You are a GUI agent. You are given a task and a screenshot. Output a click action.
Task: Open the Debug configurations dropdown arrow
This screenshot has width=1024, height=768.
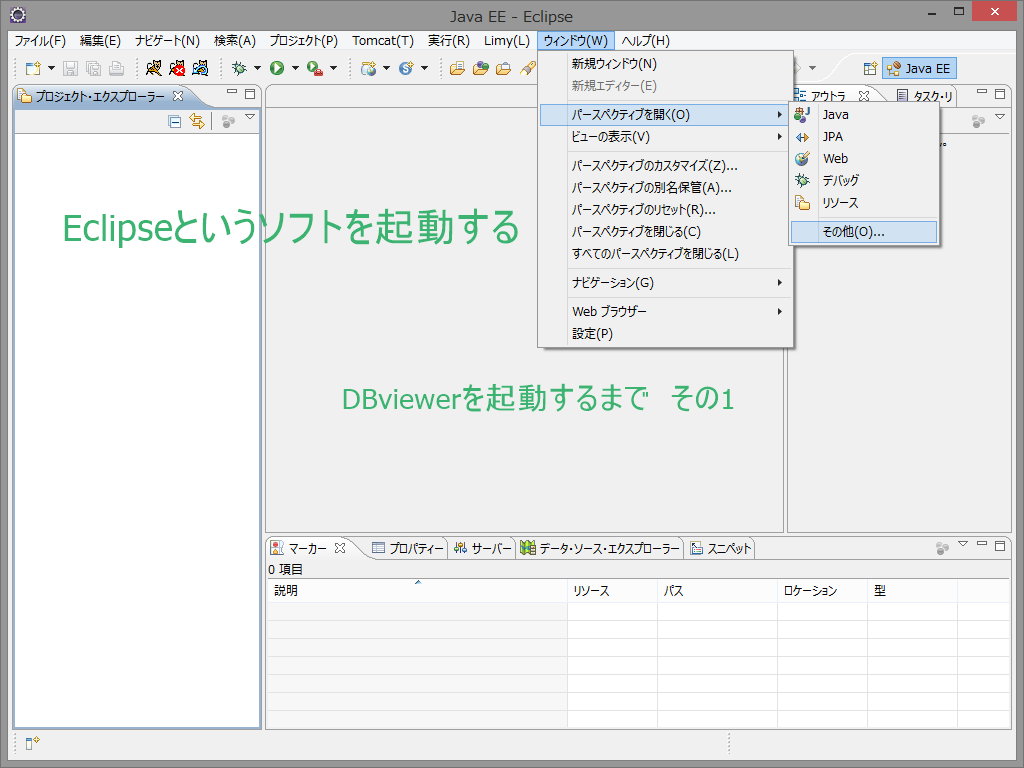click(x=257, y=68)
